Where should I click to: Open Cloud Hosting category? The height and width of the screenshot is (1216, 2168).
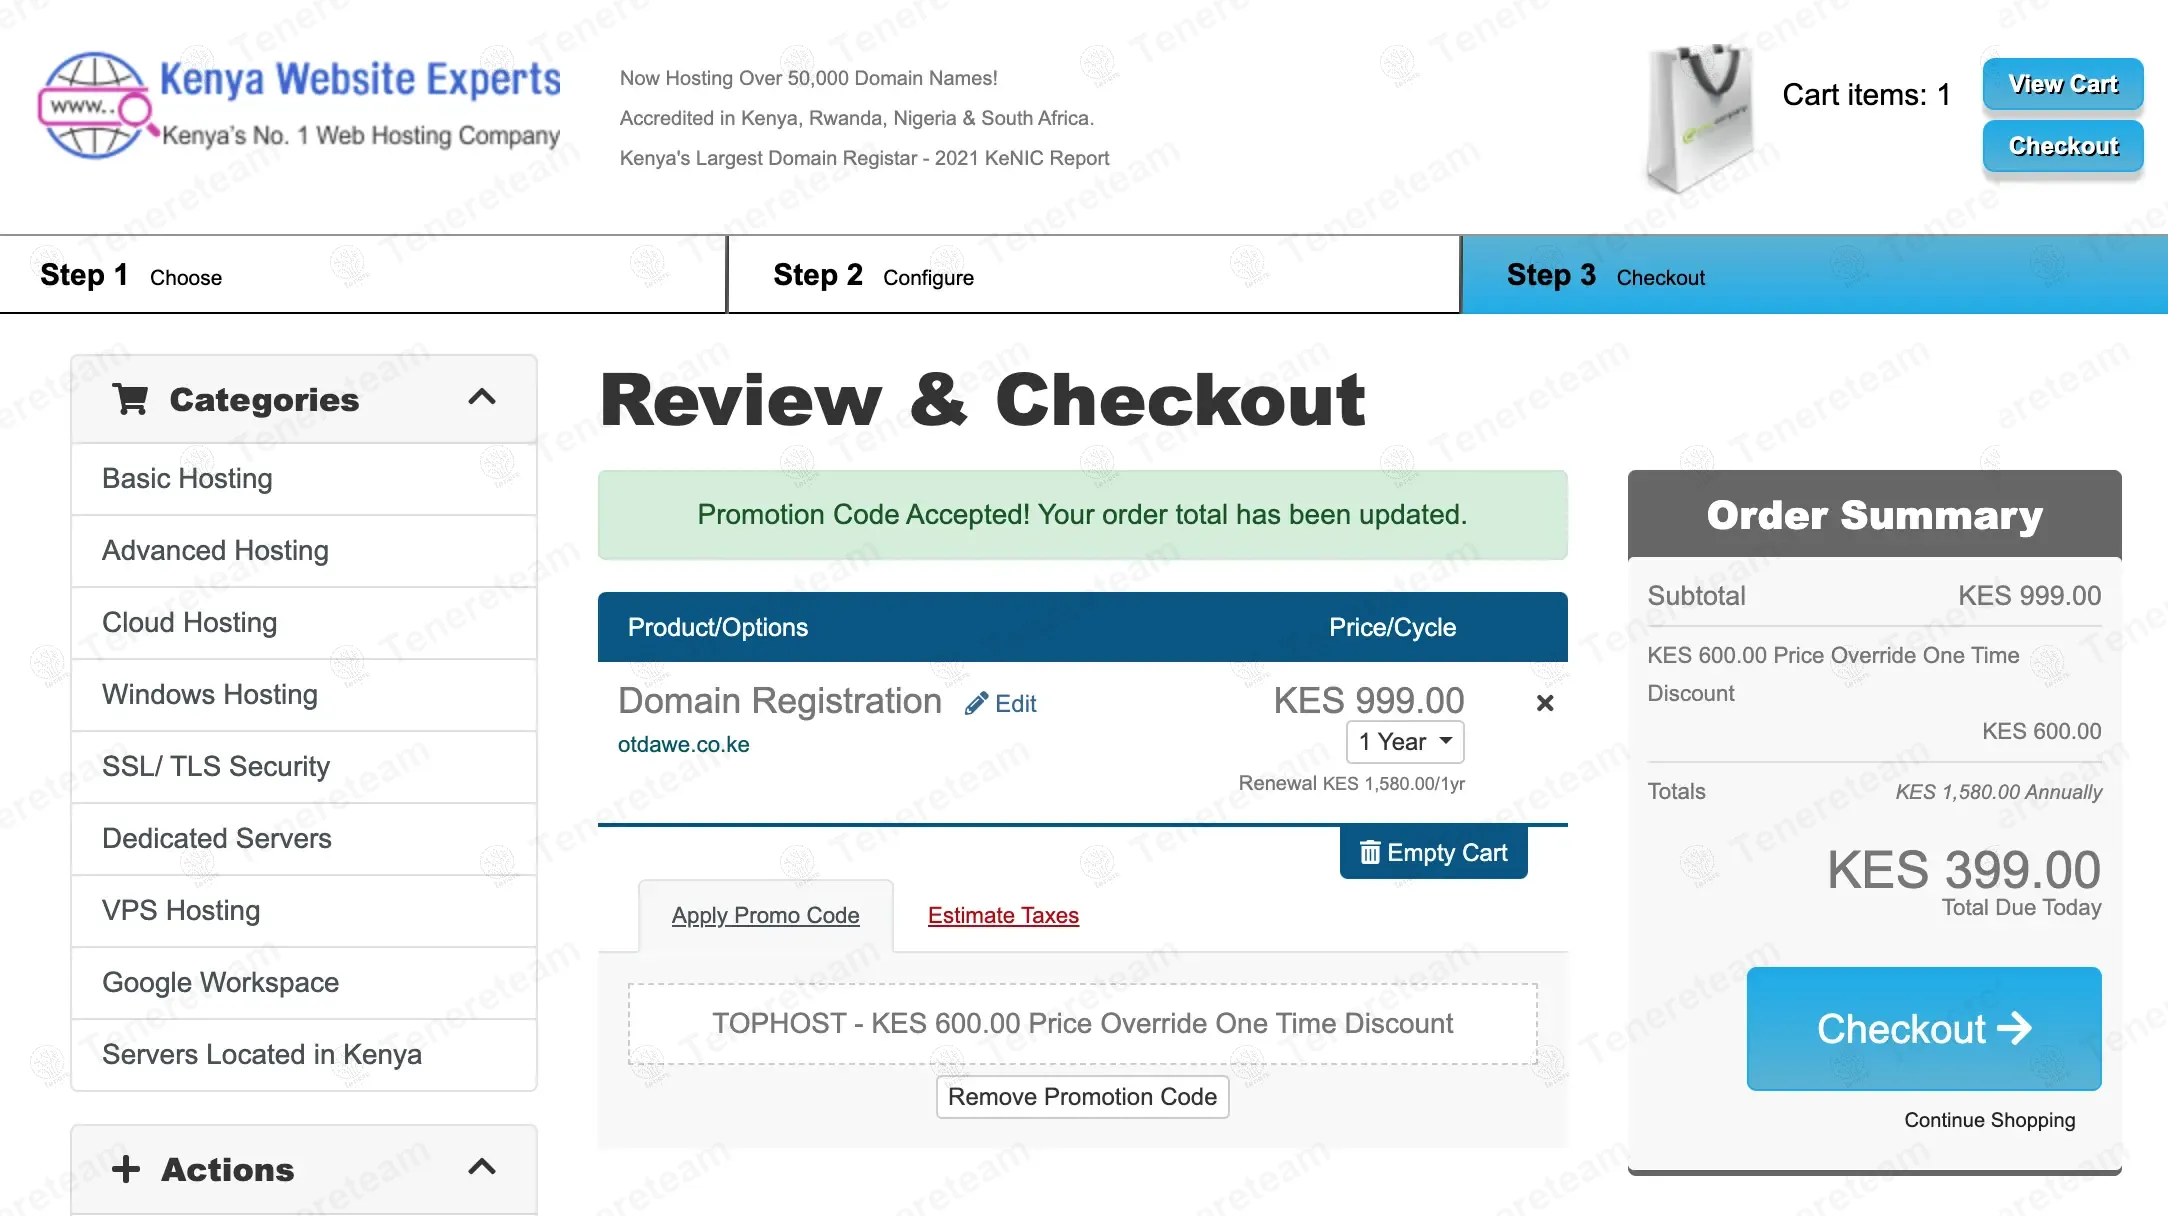point(304,623)
